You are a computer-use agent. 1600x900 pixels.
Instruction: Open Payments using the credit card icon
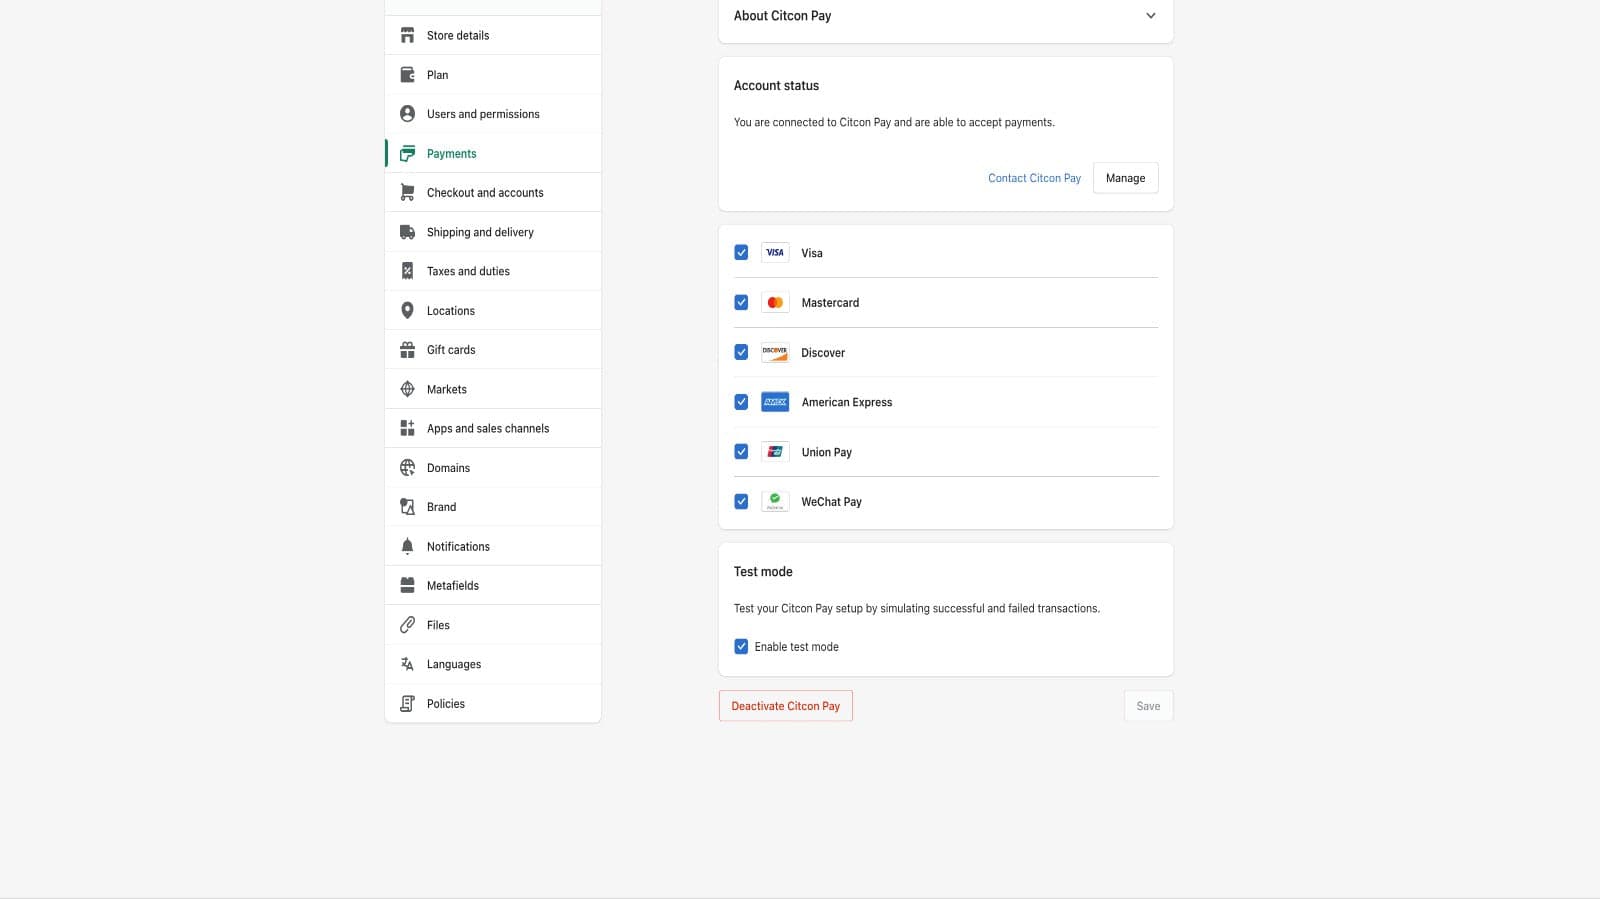[x=407, y=152]
